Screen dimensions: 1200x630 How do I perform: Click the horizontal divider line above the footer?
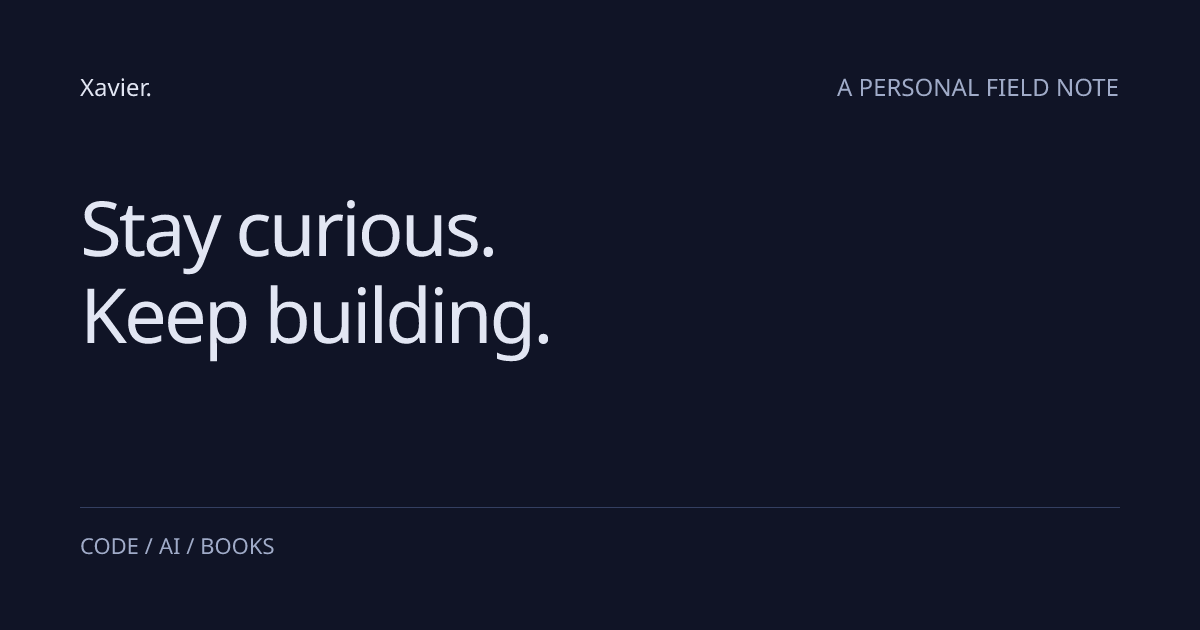(600, 508)
